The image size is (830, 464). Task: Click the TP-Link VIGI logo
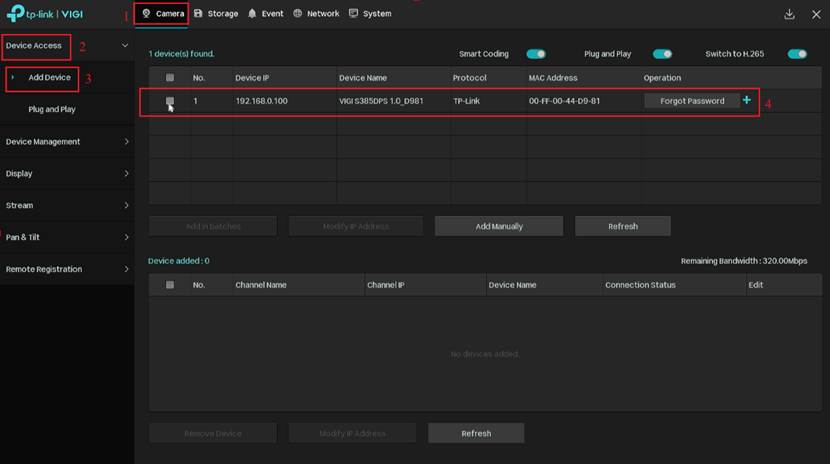click(x=45, y=14)
